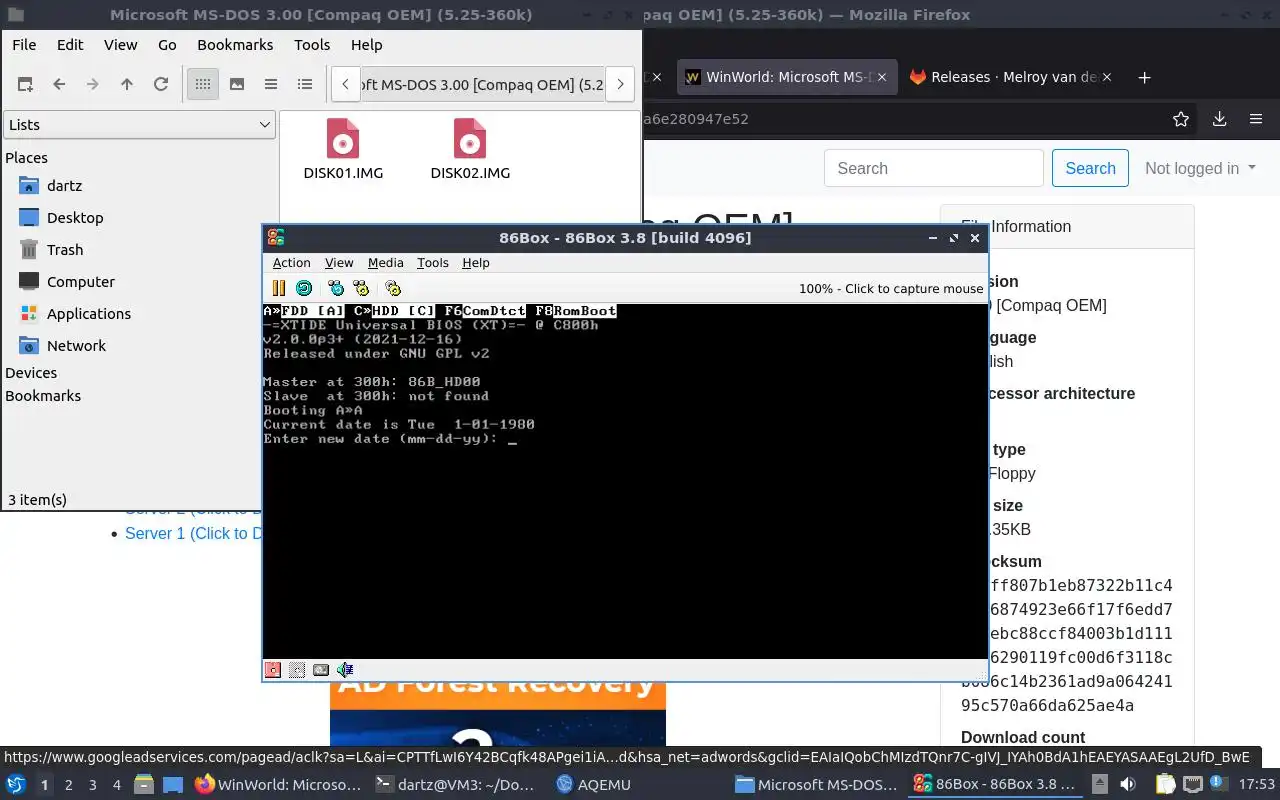The image size is (1280, 800).
Task: Click hard disk status icon in 86Box
Action: click(x=321, y=670)
